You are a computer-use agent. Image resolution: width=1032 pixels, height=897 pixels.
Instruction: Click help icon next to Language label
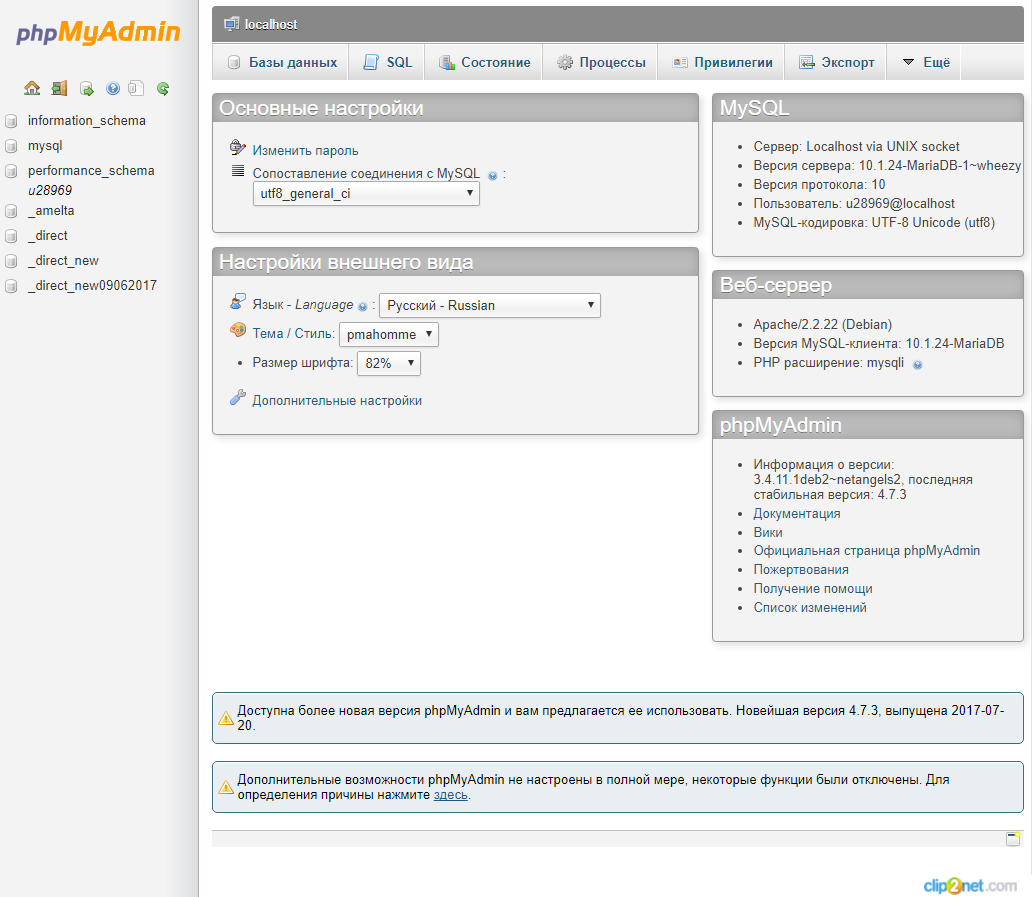pos(362,307)
